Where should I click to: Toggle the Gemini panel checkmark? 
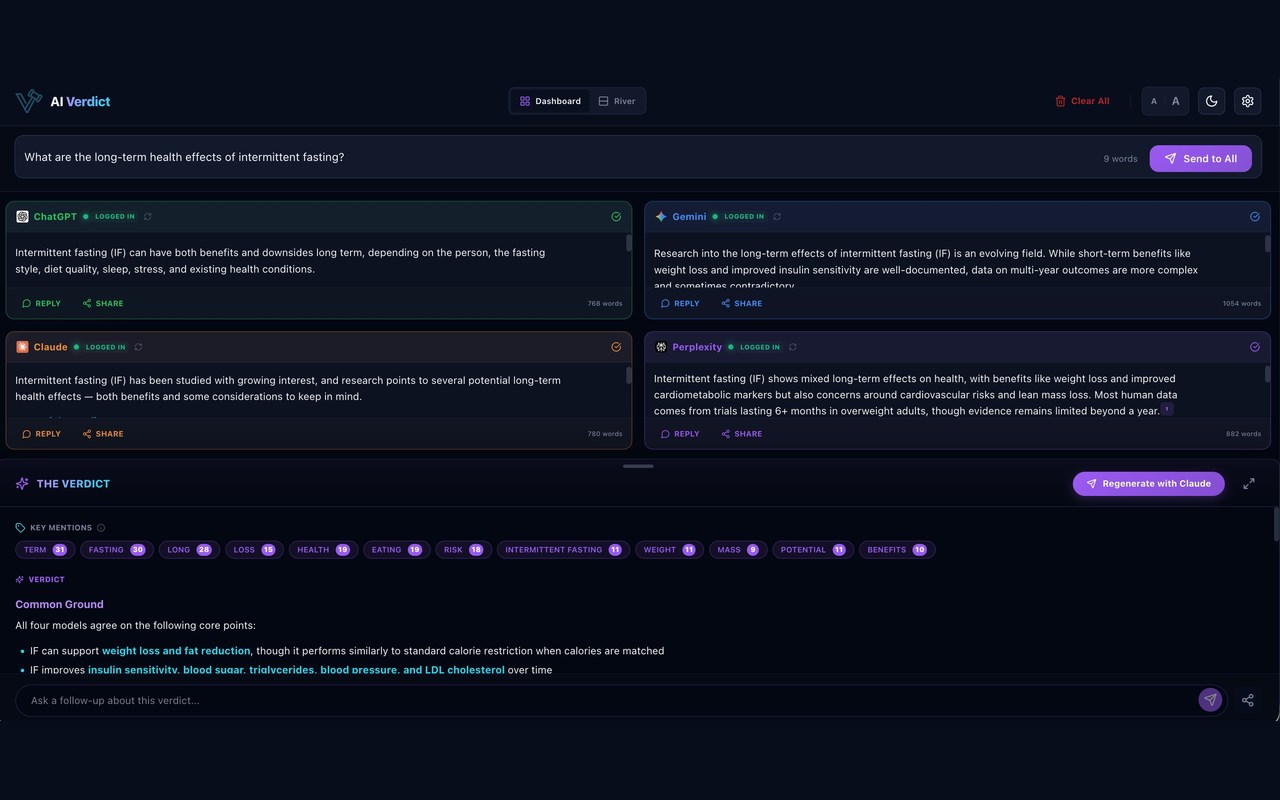click(x=1255, y=216)
